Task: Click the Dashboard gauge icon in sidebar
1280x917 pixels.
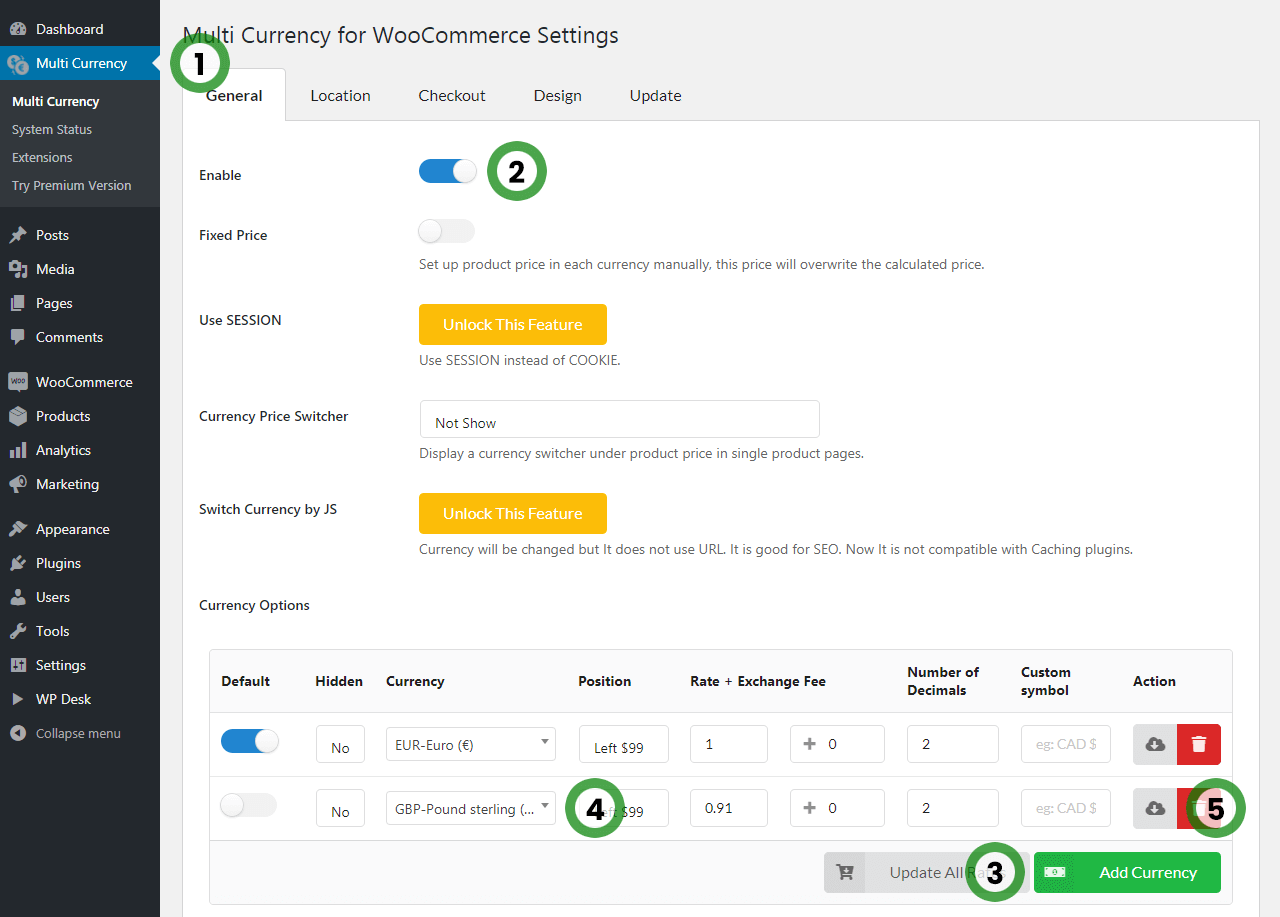Action: coord(18,29)
